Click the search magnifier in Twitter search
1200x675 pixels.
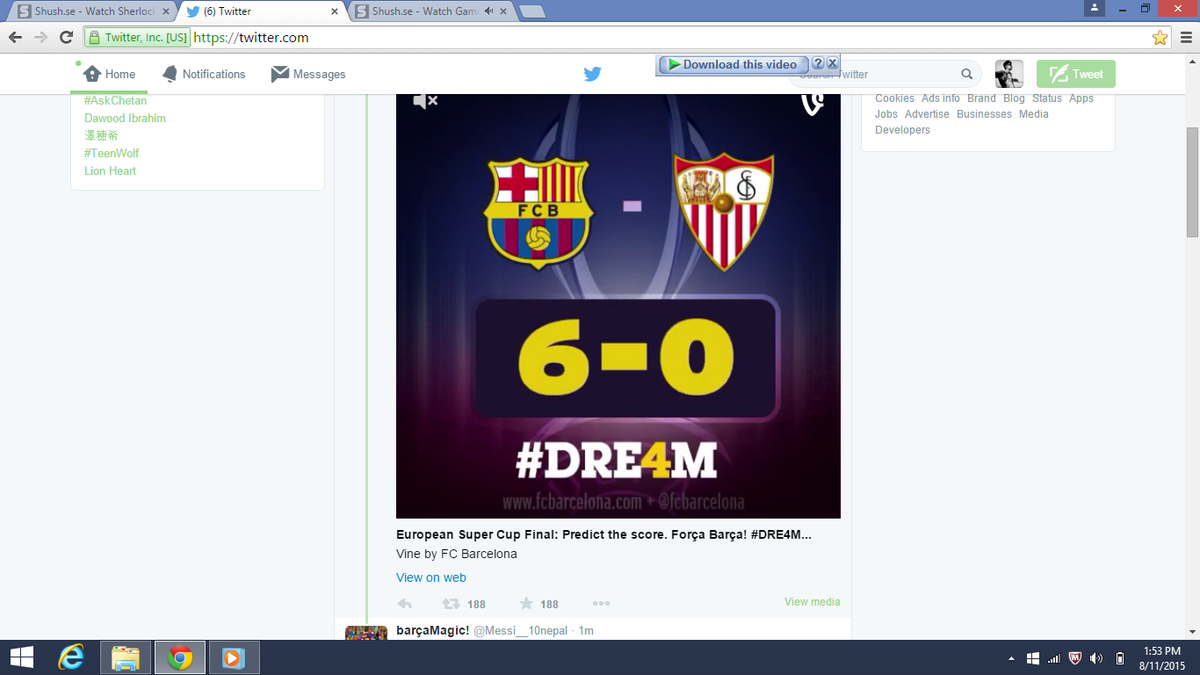pos(967,74)
